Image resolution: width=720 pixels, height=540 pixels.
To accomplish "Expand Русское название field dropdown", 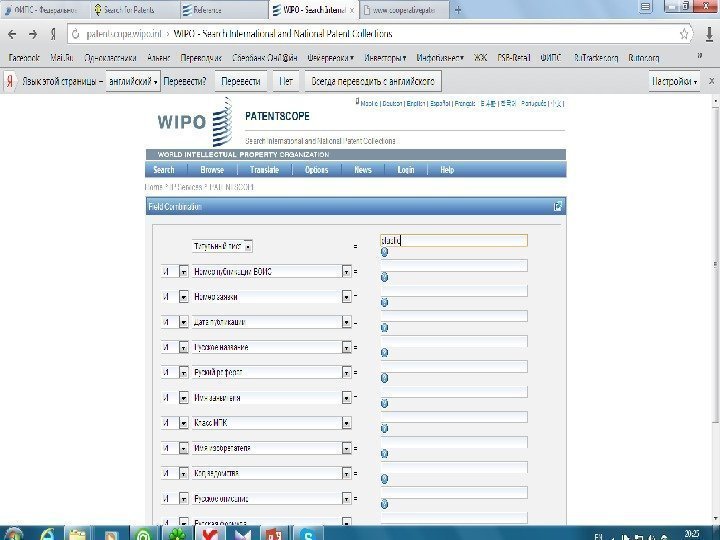I will tap(347, 348).
